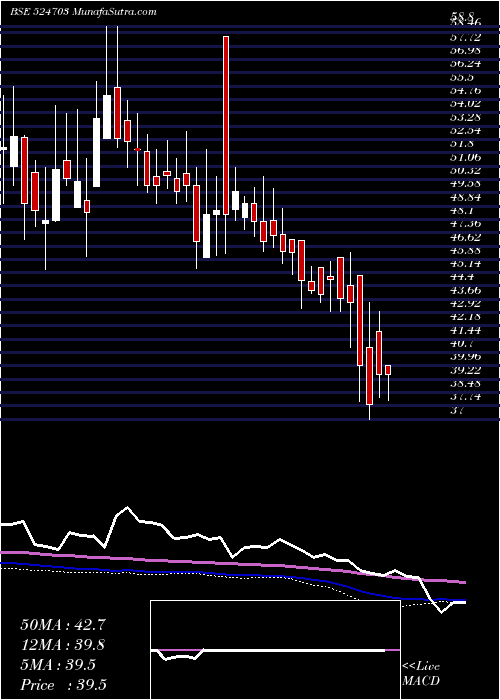The image size is (500, 700).
Task: Click the 50MA : 42.7 readout
Action: [63, 625]
